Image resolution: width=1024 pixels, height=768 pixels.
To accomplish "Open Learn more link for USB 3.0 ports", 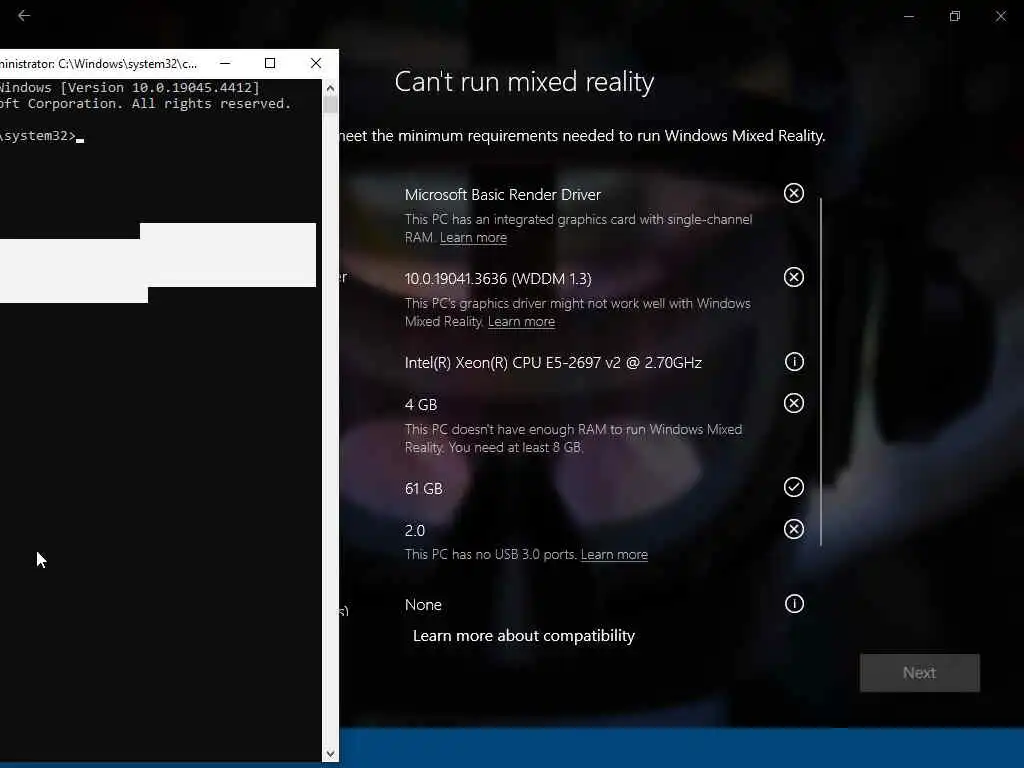I will pyautogui.click(x=614, y=554).
